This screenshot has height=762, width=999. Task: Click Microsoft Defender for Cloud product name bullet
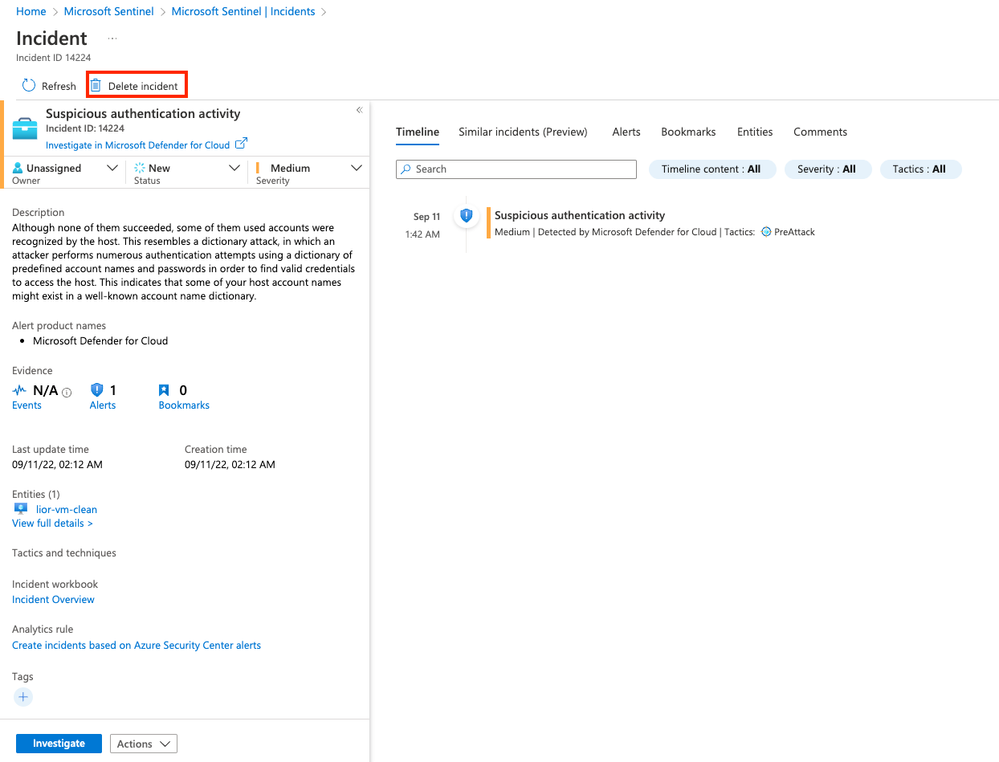(101, 341)
